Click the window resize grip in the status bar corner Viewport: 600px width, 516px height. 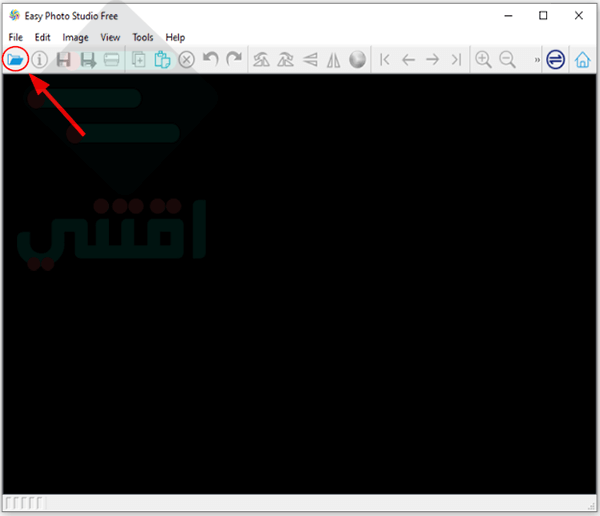point(591,506)
